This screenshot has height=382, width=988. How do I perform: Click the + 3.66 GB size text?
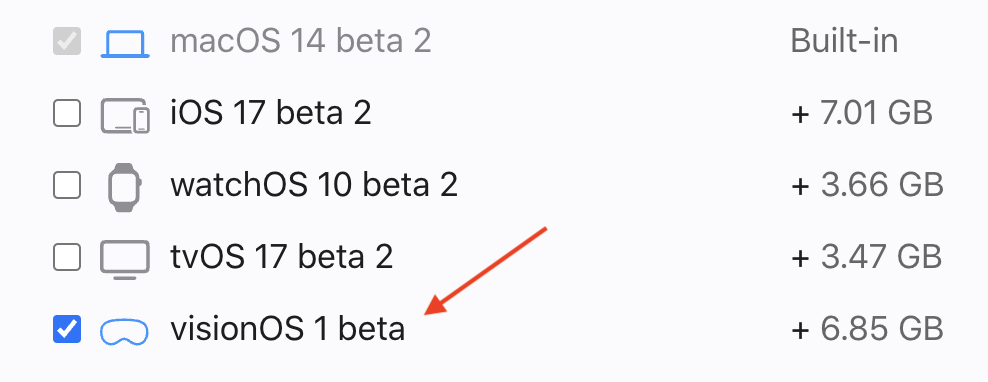[866, 185]
